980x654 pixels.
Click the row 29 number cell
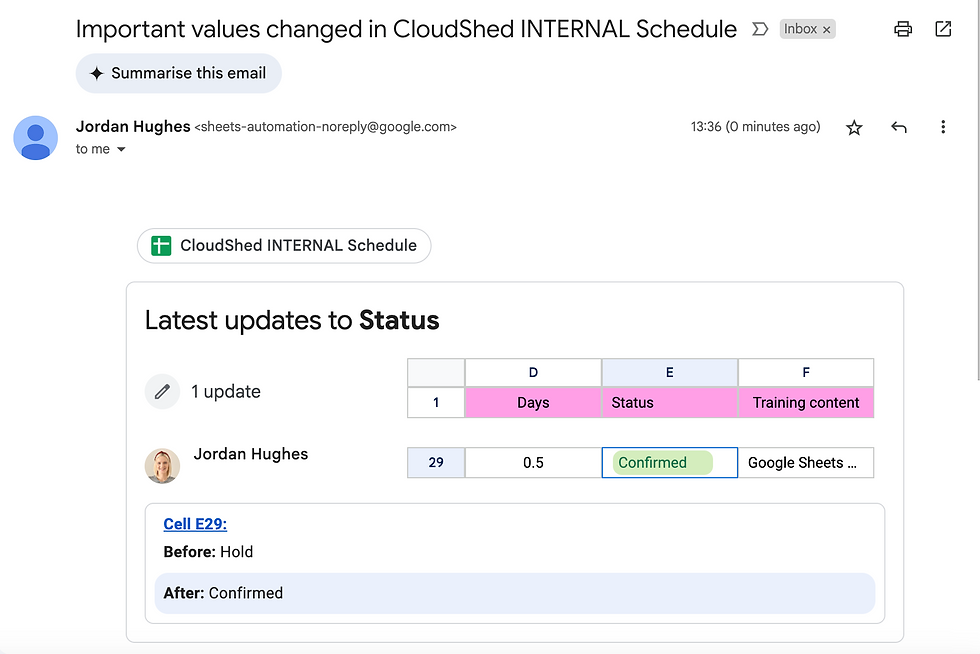click(x=436, y=463)
